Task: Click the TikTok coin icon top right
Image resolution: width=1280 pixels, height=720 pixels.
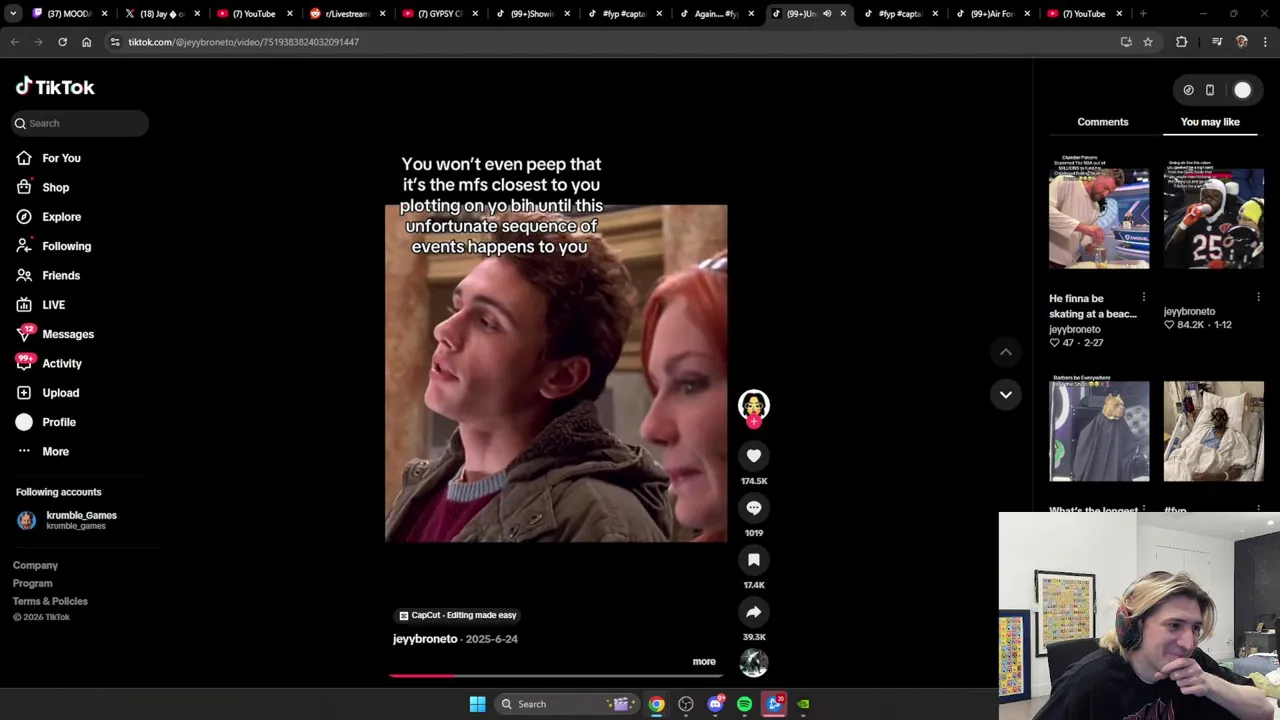Action: point(1188,90)
